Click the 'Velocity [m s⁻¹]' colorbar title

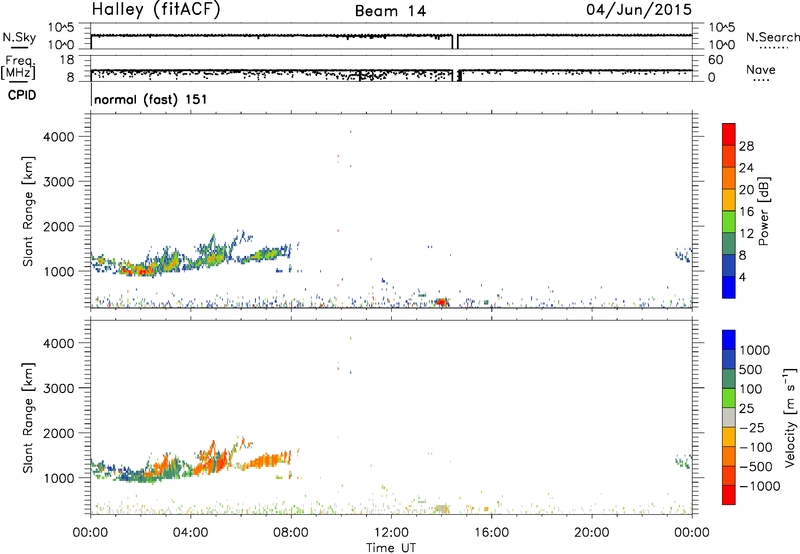[x=790, y=417]
